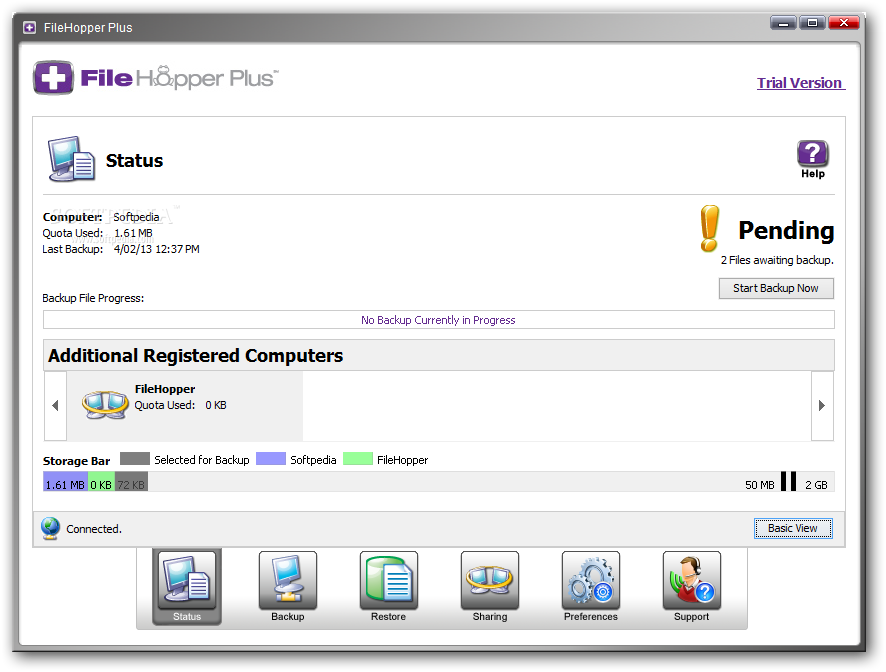Click the 1.61 MB storage bar segment
This screenshot has width=886, height=672.
tap(66, 482)
